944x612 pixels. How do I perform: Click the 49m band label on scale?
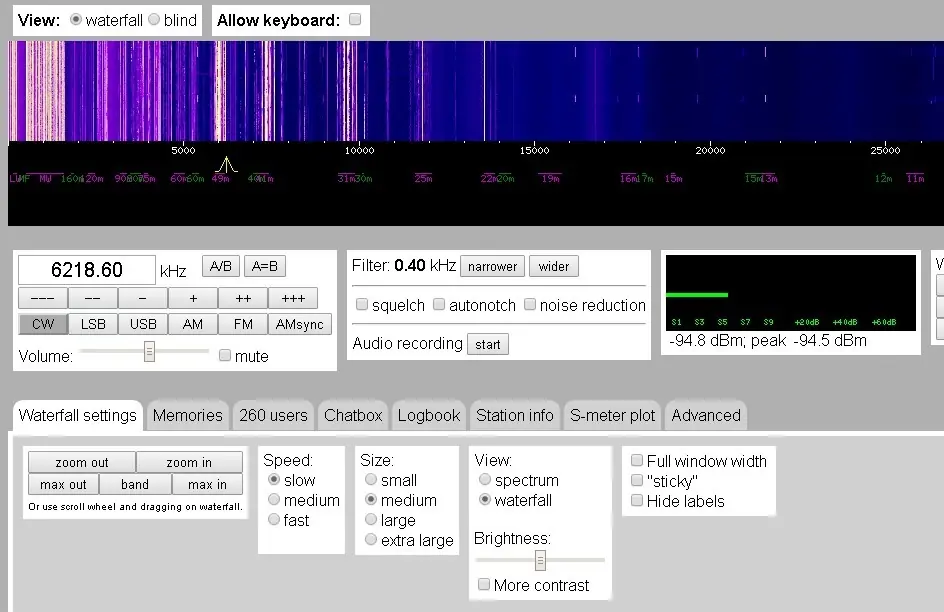click(x=220, y=179)
